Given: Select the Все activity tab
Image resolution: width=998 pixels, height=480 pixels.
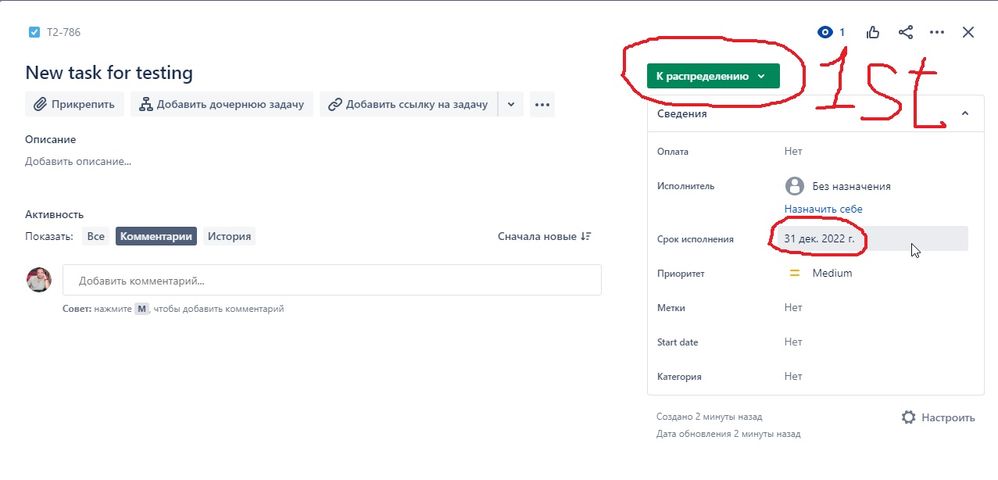Looking at the screenshot, I should [95, 236].
